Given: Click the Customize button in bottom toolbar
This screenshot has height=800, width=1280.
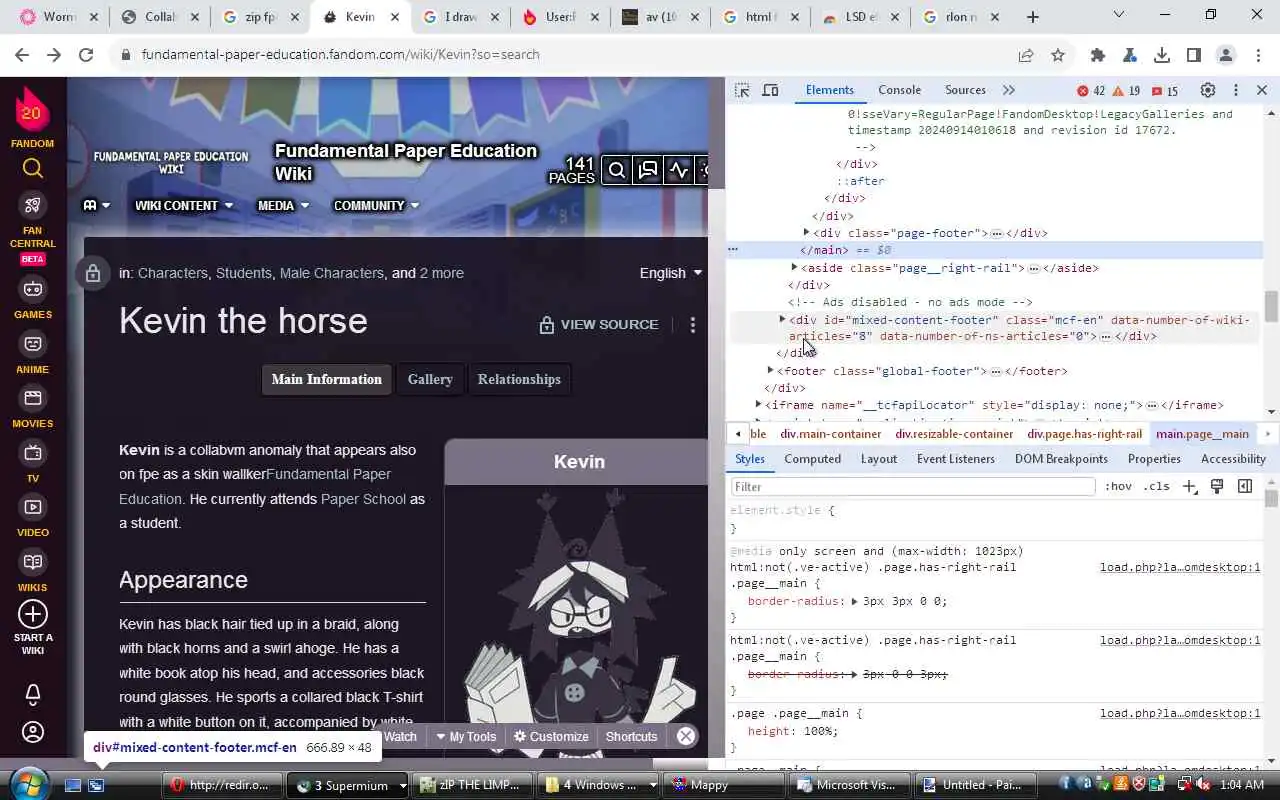Looking at the screenshot, I should click(551, 736).
